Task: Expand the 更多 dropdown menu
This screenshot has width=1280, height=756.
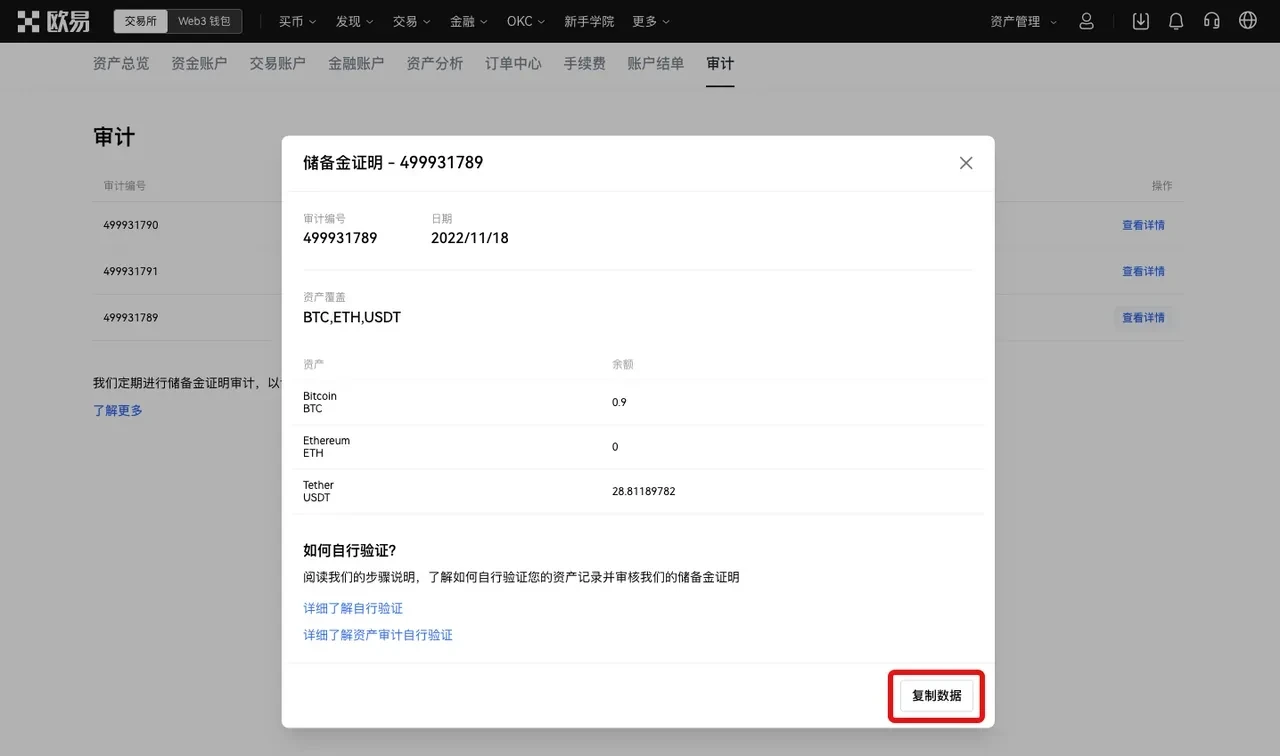Action: (x=651, y=21)
